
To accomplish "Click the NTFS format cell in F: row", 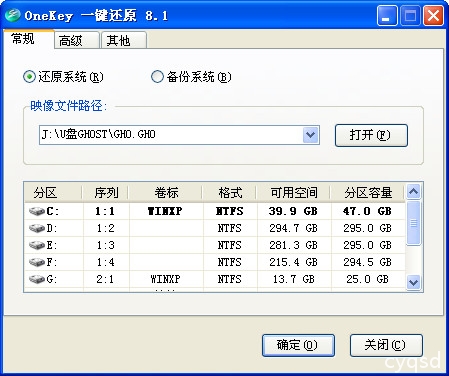I will [230, 262].
